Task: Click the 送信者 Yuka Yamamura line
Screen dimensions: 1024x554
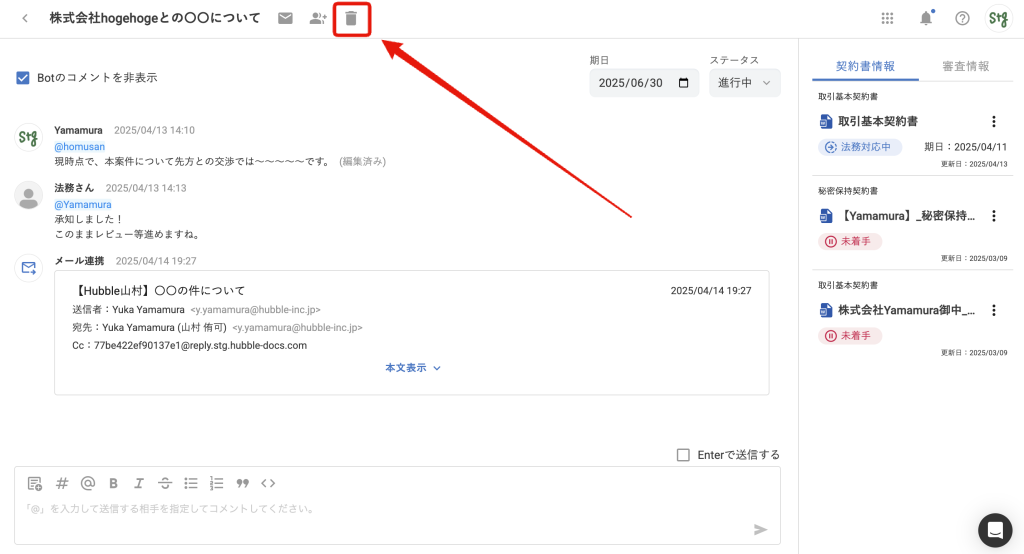Action: point(197,310)
